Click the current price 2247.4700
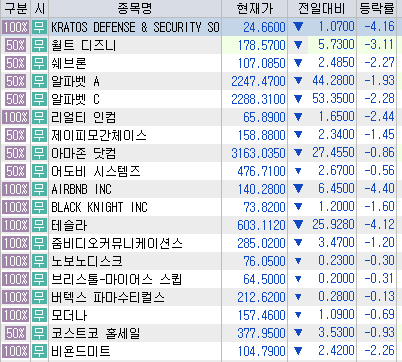The width and height of the screenshot is (402, 362). (x=259, y=81)
